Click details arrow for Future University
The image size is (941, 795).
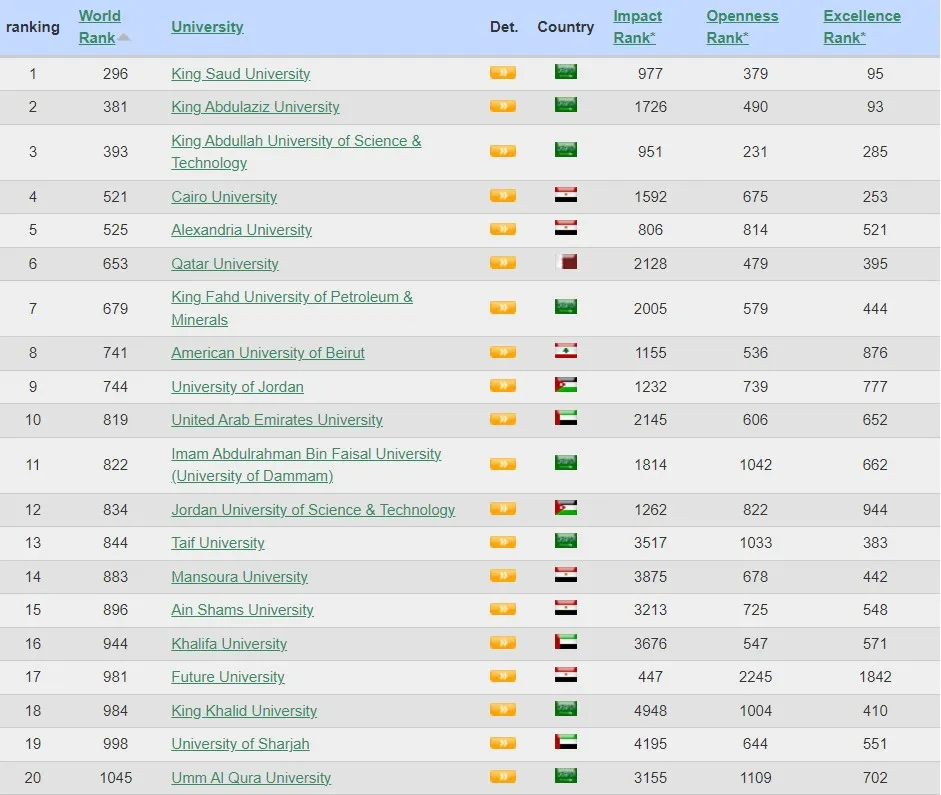[503, 676]
